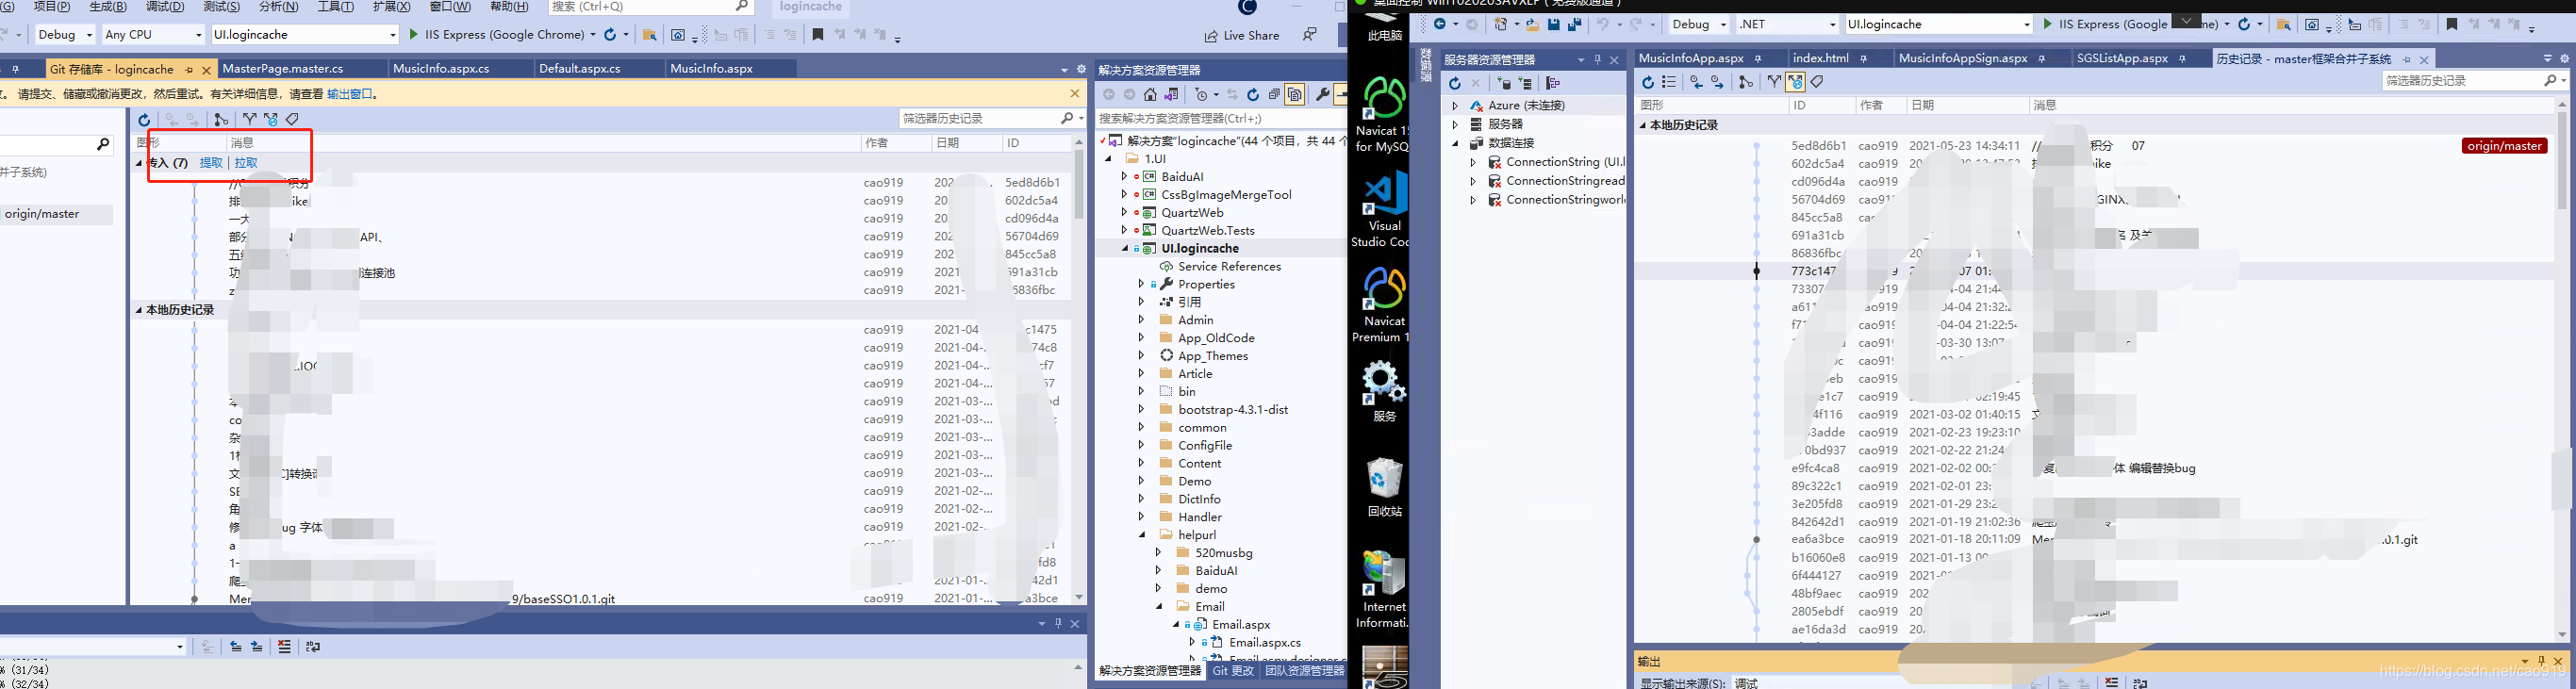
Task: Collapse all items in Solution Explorer
Action: pyautogui.click(x=1274, y=94)
